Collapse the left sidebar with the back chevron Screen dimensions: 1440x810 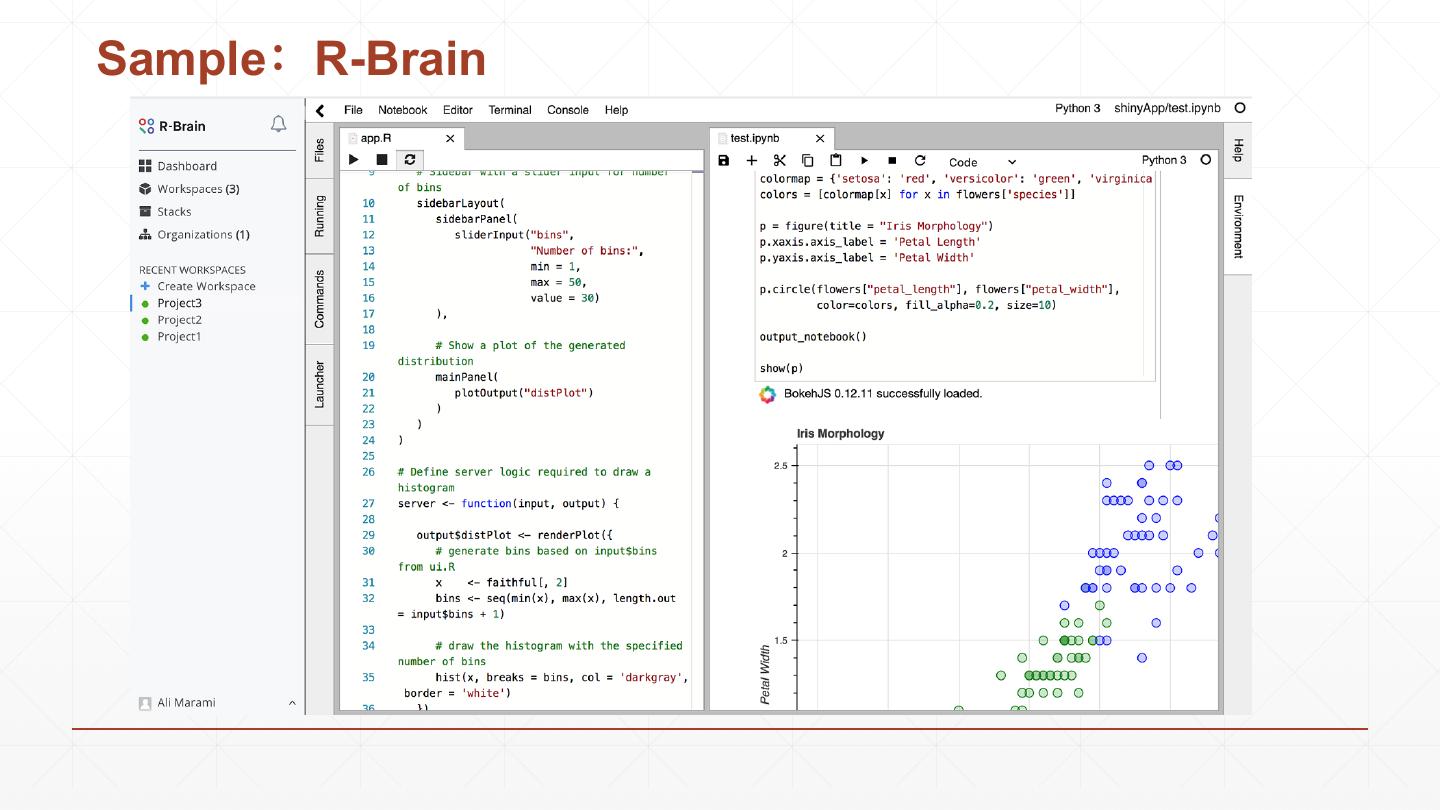pyautogui.click(x=320, y=111)
